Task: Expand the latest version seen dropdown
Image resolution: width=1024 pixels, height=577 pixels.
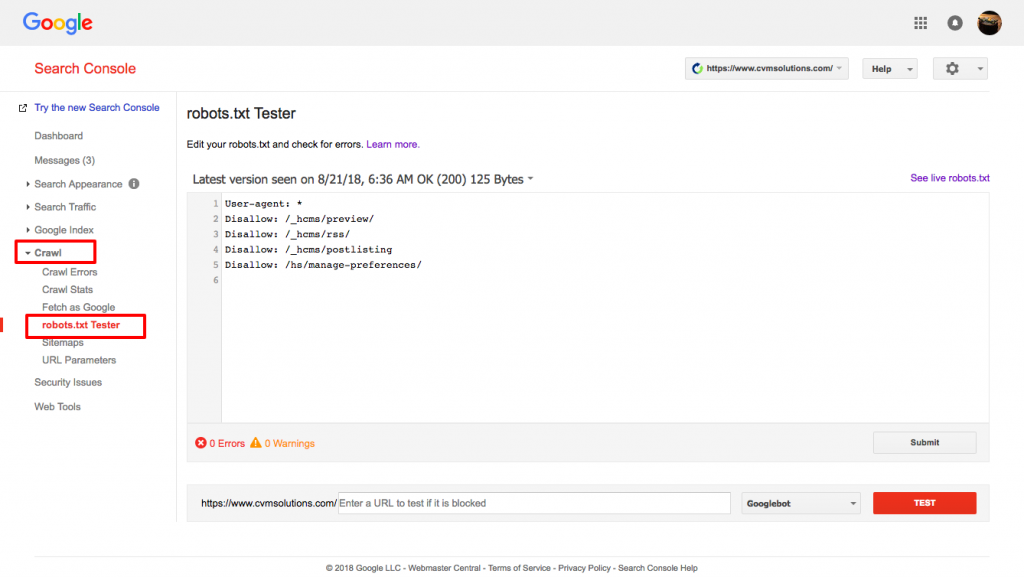Action: tap(530, 180)
